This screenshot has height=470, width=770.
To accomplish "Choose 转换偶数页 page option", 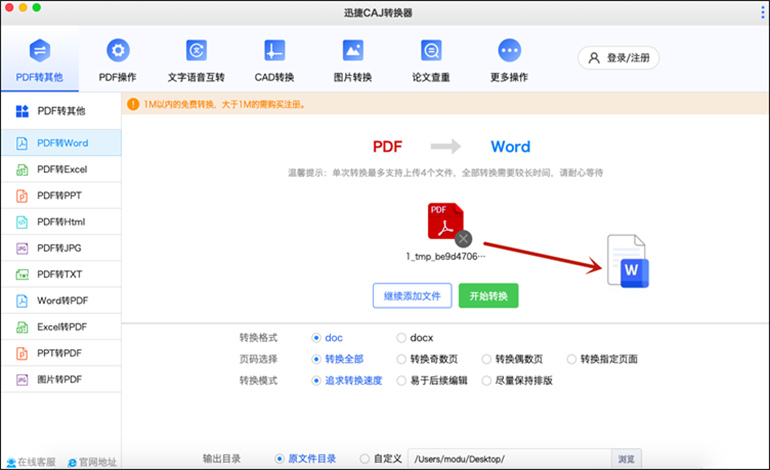I will click(x=486, y=359).
